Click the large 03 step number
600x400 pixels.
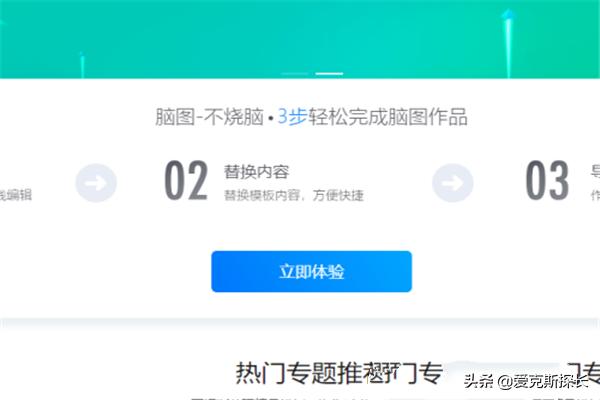(x=547, y=180)
